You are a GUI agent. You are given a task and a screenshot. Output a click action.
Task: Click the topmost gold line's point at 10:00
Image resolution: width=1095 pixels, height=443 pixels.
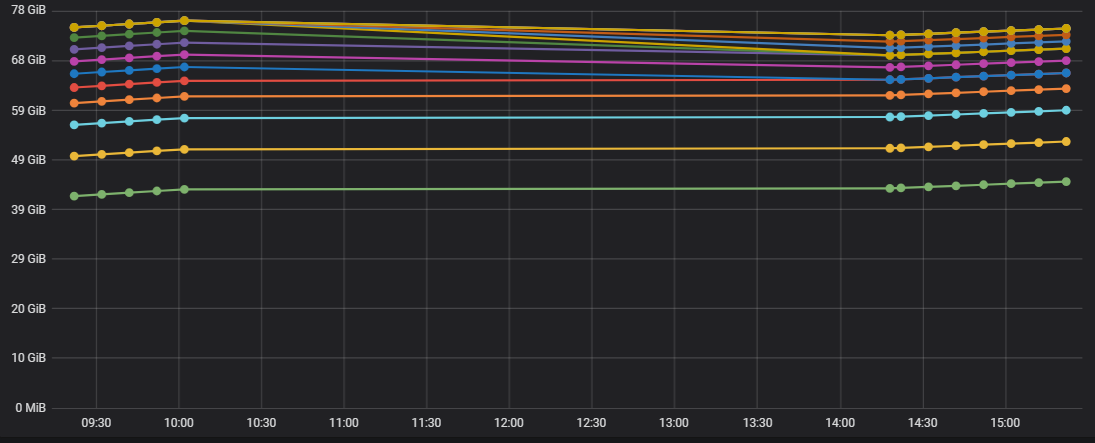(x=184, y=20)
